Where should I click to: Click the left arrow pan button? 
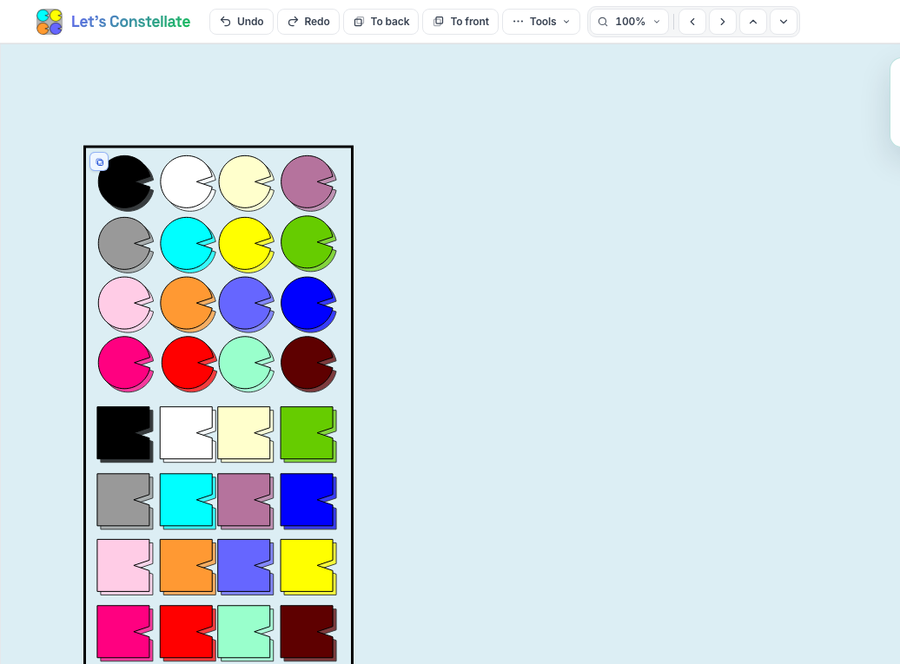pyautogui.click(x=693, y=22)
